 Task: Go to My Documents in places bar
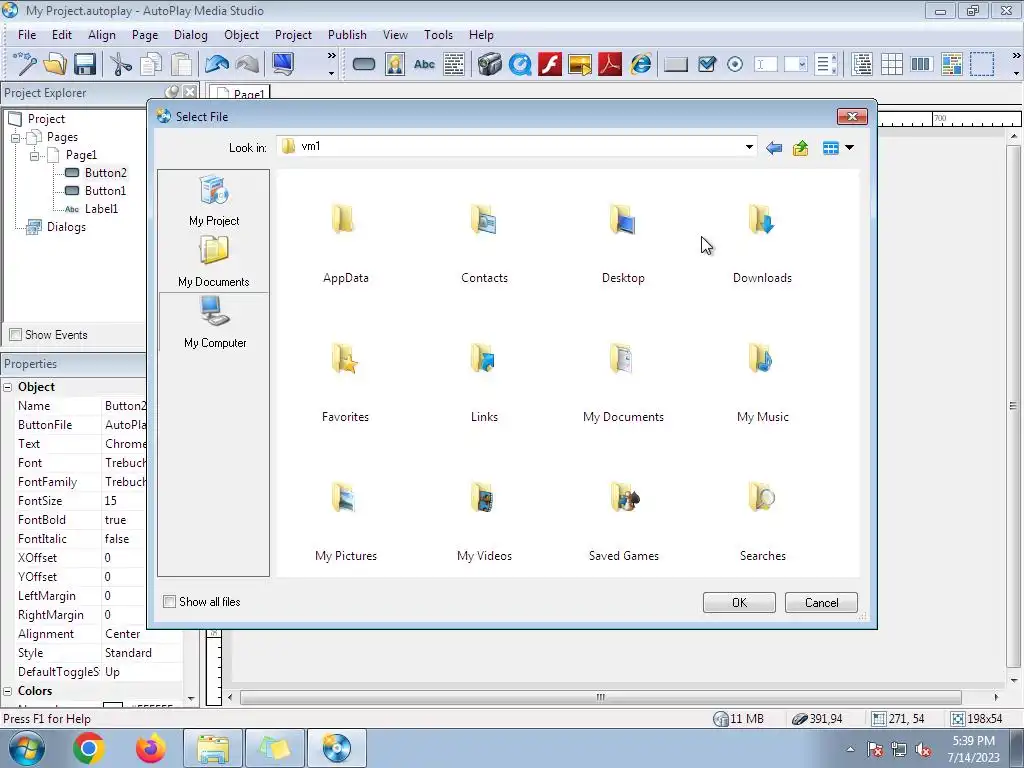tap(214, 261)
